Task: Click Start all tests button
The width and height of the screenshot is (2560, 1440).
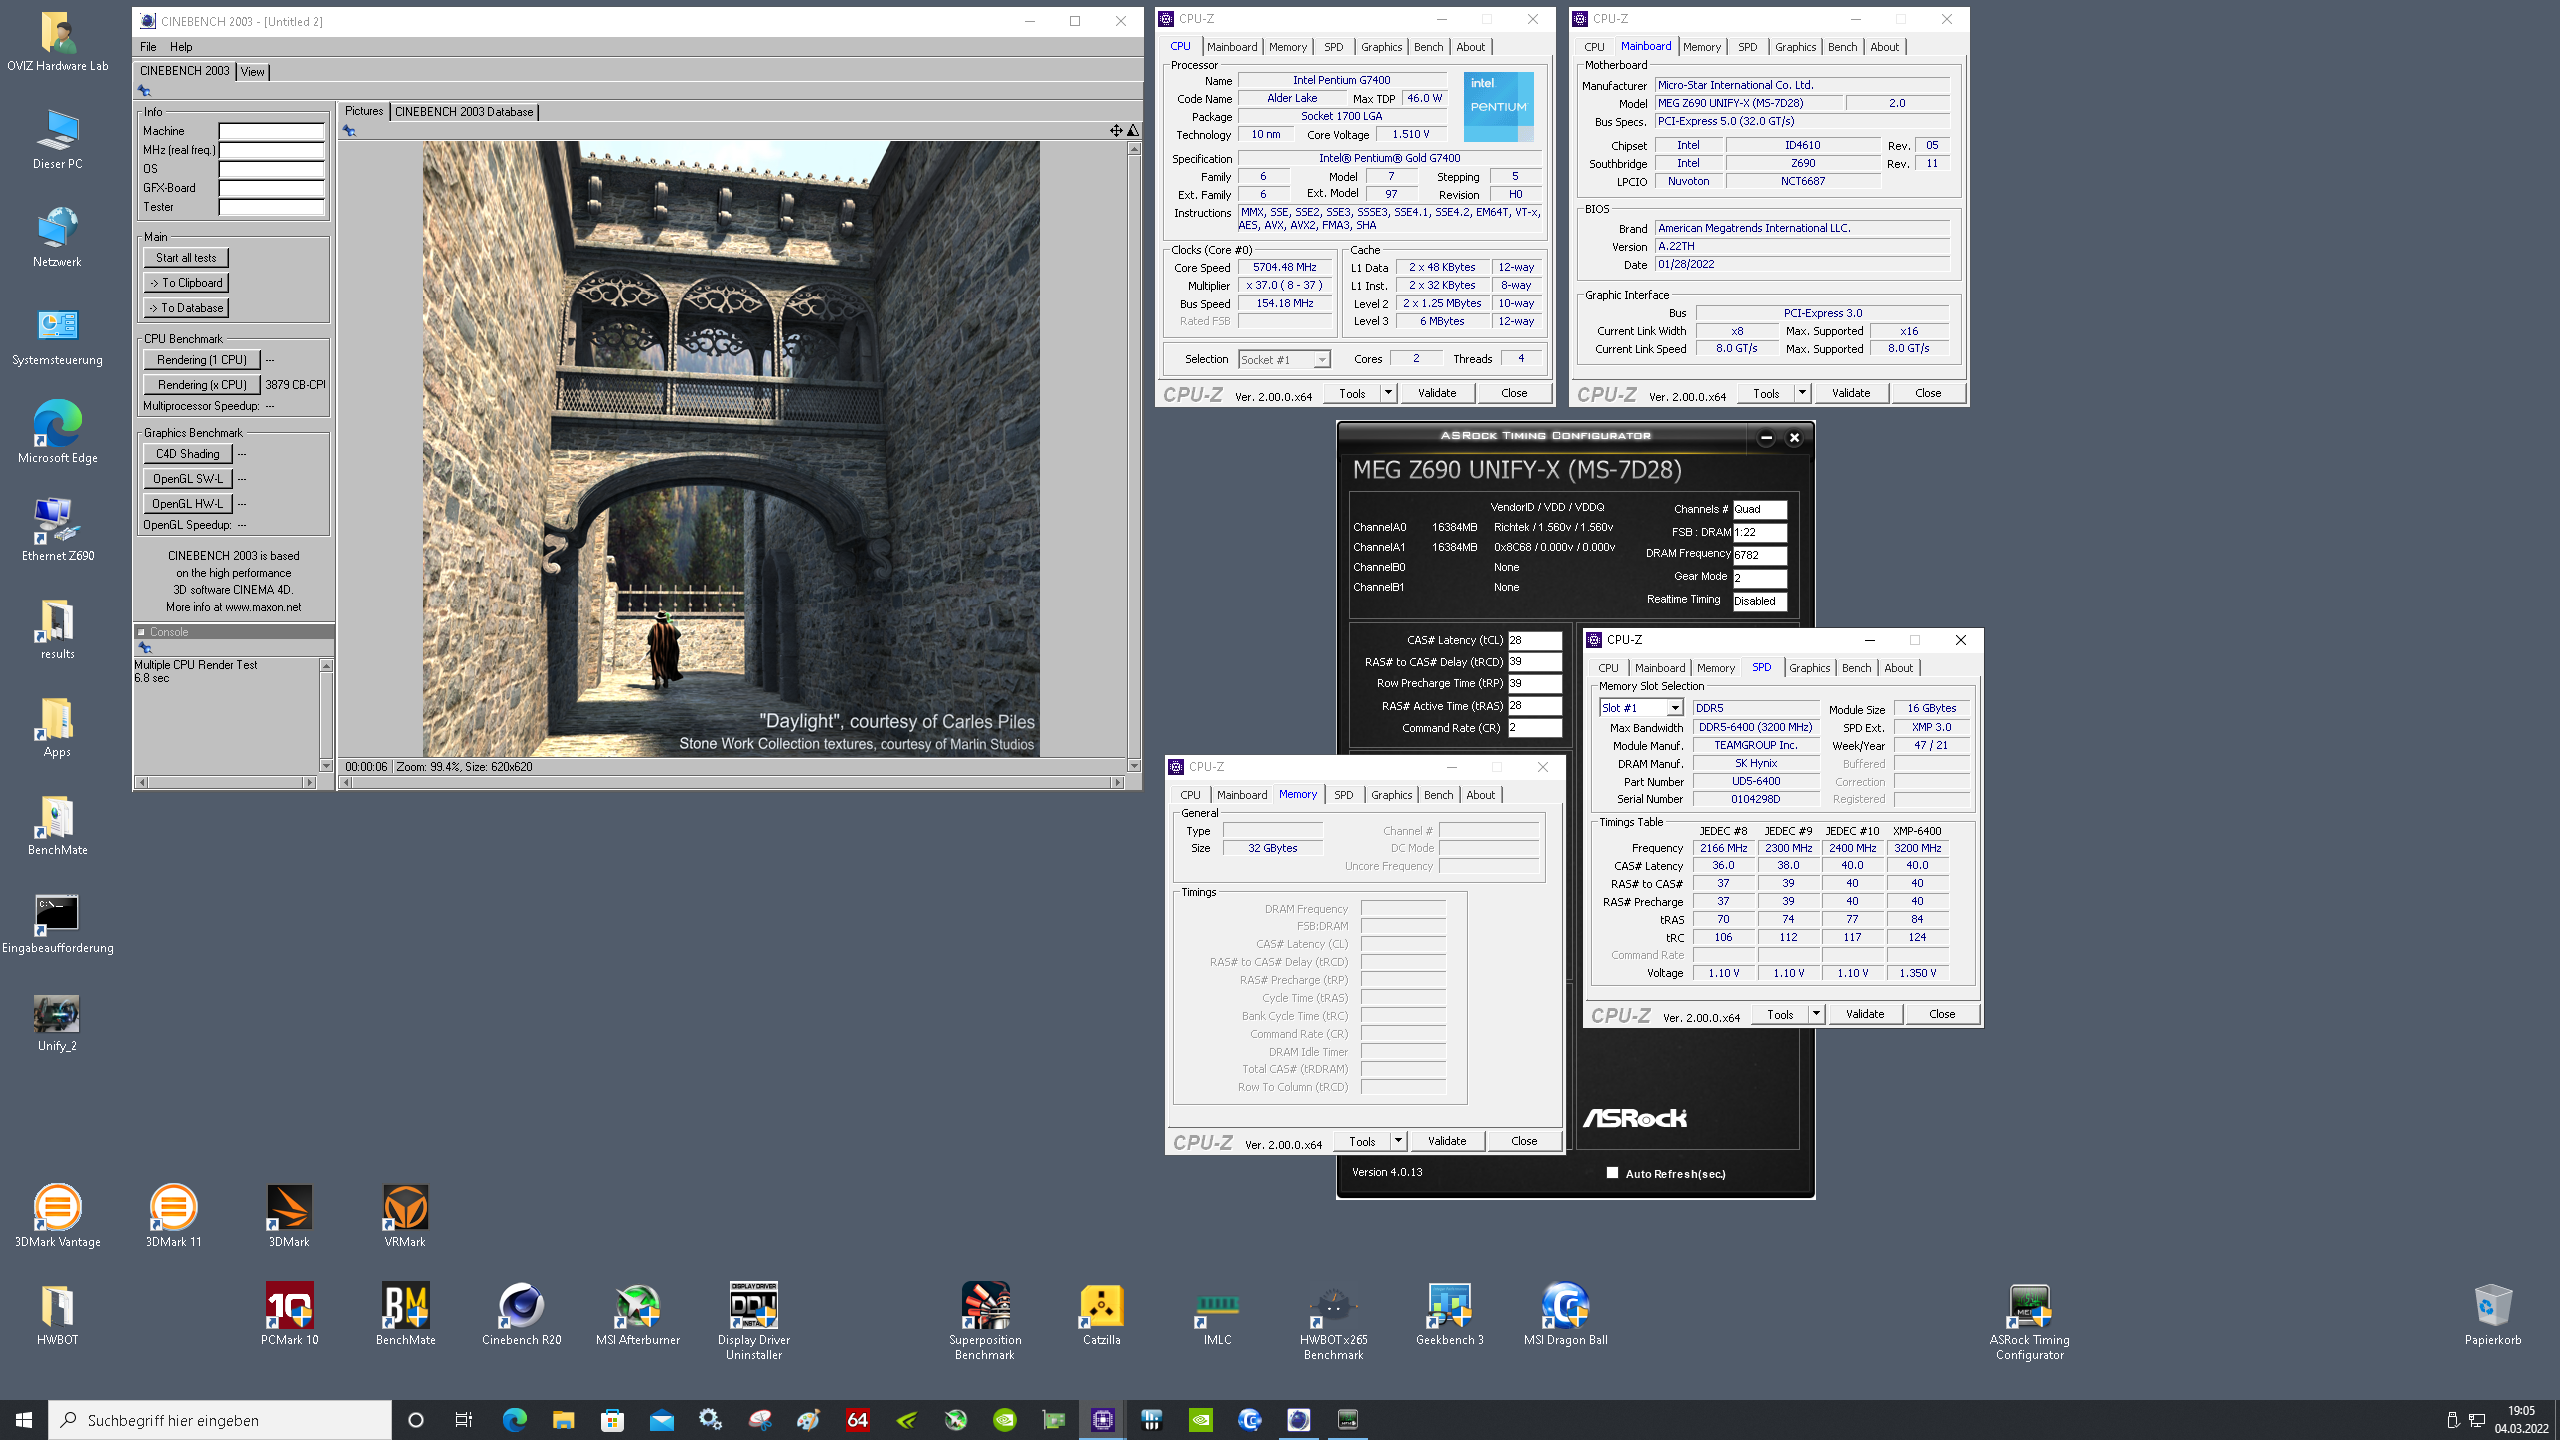Action: [186, 258]
